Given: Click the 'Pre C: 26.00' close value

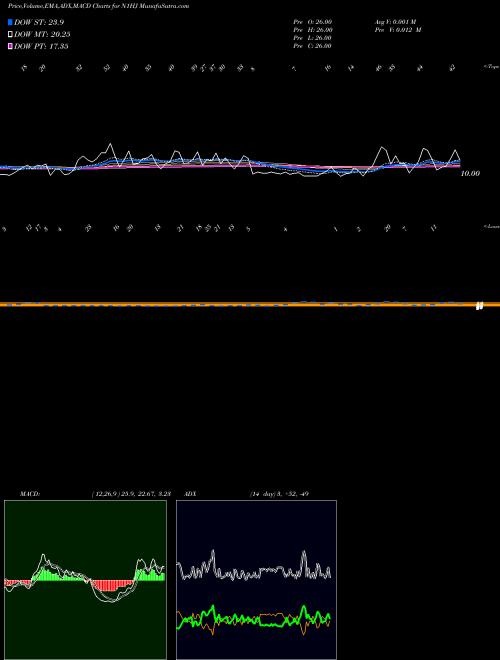Looking at the screenshot, I should click(313, 46).
